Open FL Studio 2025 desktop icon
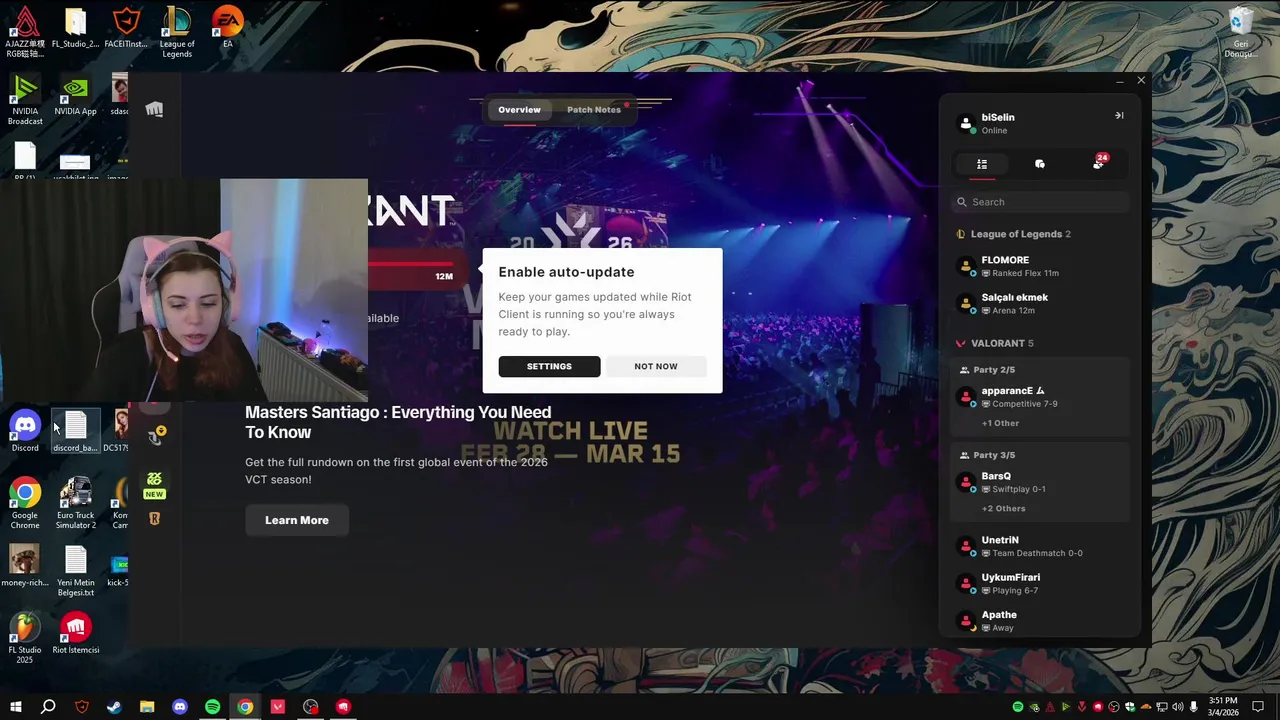 pos(25,638)
